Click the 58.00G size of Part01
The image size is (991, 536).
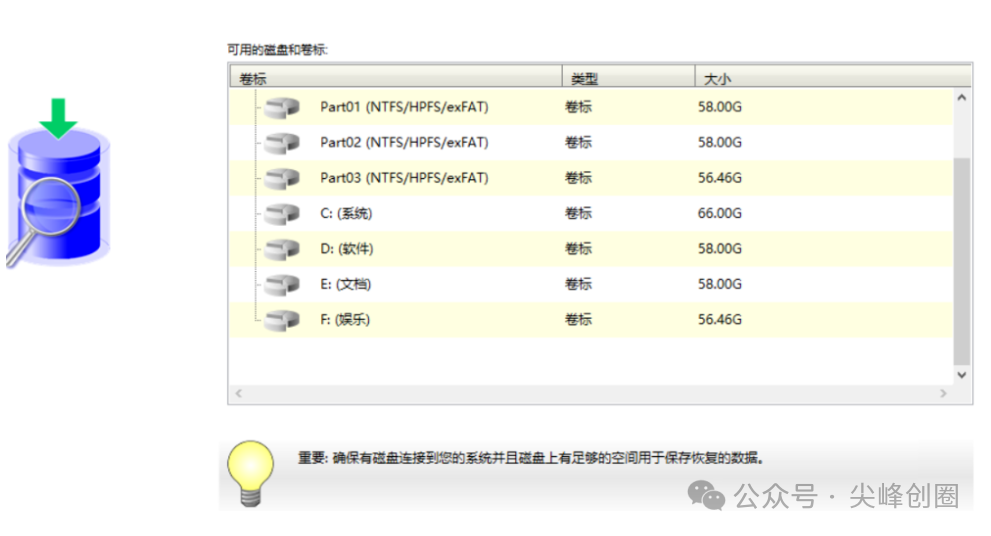pyautogui.click(x=719, y=107)
